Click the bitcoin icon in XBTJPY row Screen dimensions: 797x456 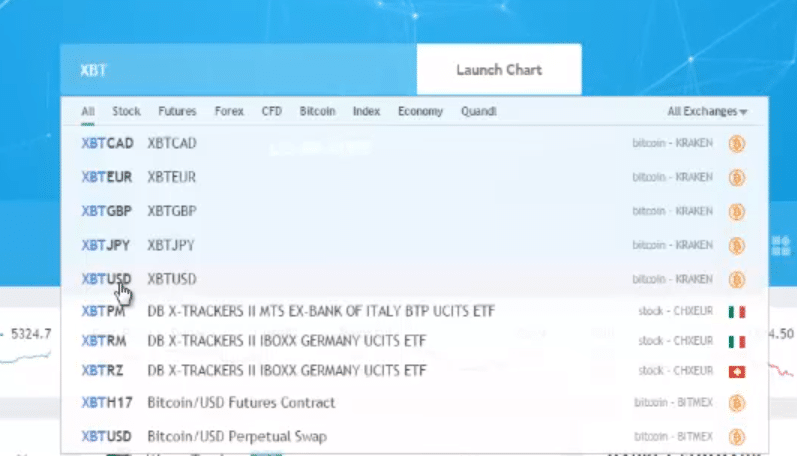click(x=737, y=246)
